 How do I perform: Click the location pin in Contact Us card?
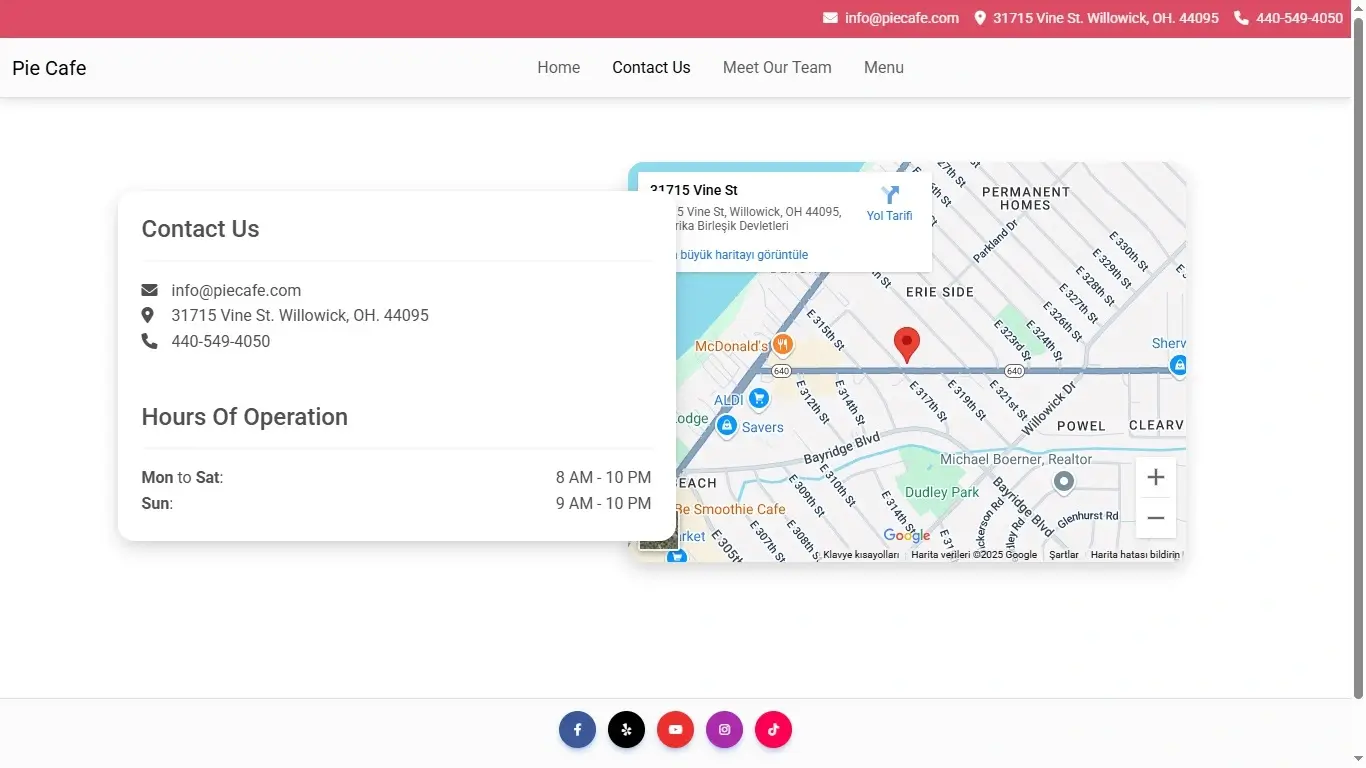(148, 315)
